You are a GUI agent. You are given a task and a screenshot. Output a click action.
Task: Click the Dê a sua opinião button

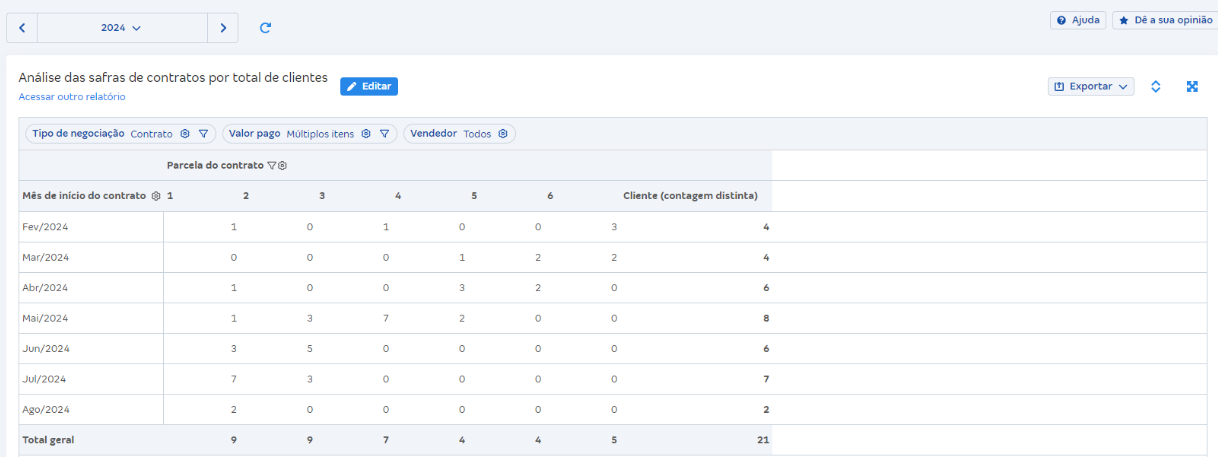point(1166,20)
